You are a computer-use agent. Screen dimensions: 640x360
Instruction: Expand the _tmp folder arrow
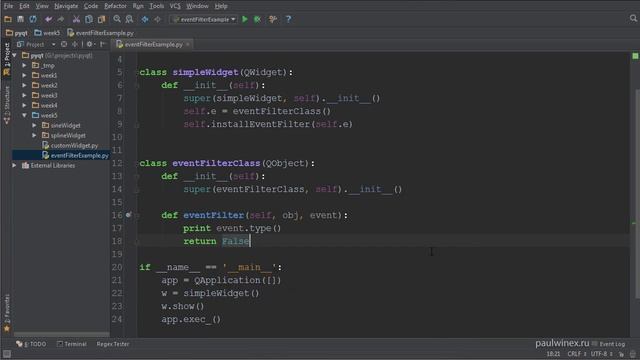tap(24, 65)
